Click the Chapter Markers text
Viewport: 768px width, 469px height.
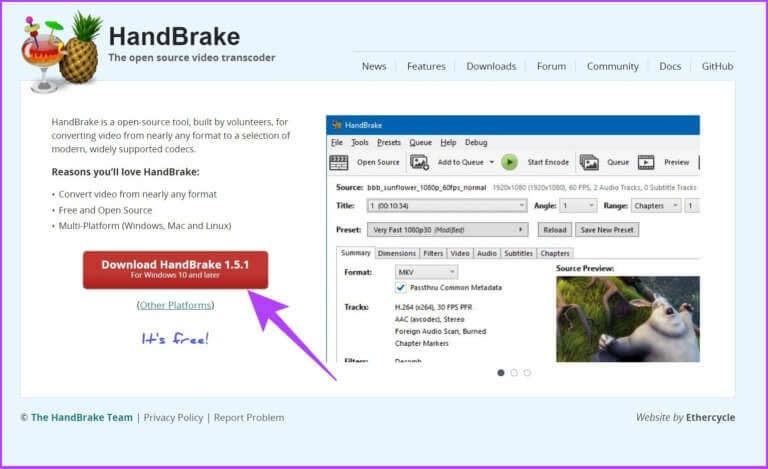[x=422, y=343]
